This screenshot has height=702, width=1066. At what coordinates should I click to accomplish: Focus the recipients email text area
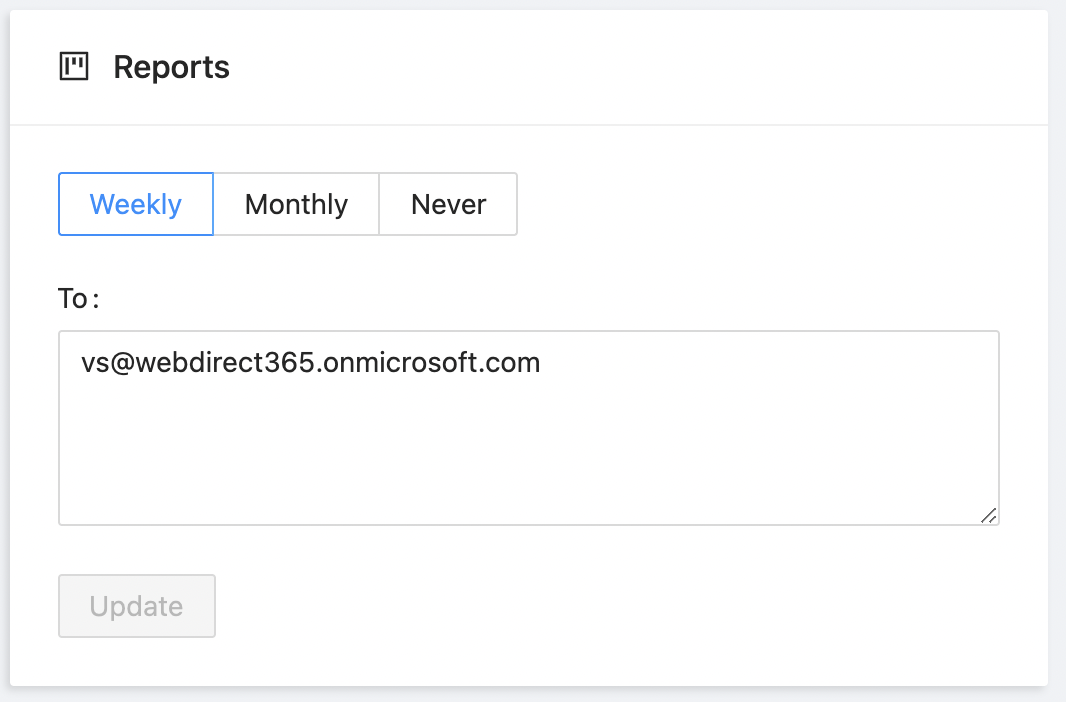[528, 440]
